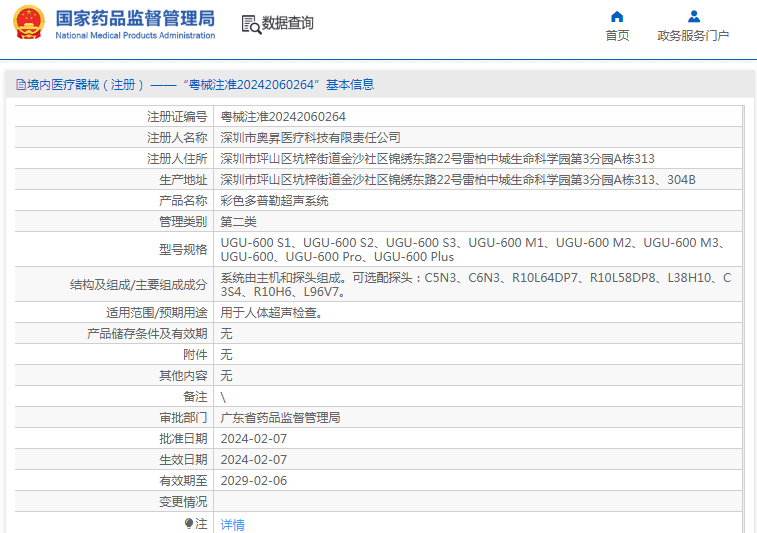
Task: Click the 附件 label
Action: [195, 355]
